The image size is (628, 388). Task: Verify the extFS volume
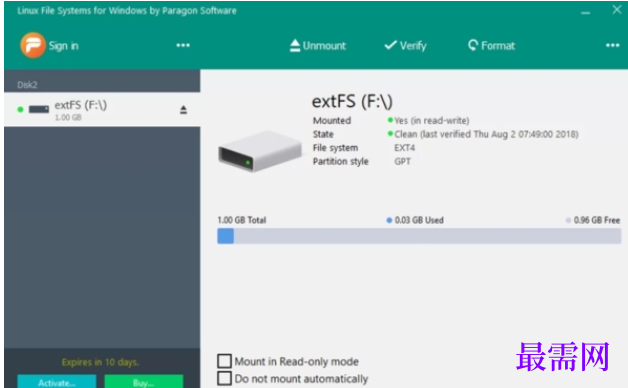point(405,46)
